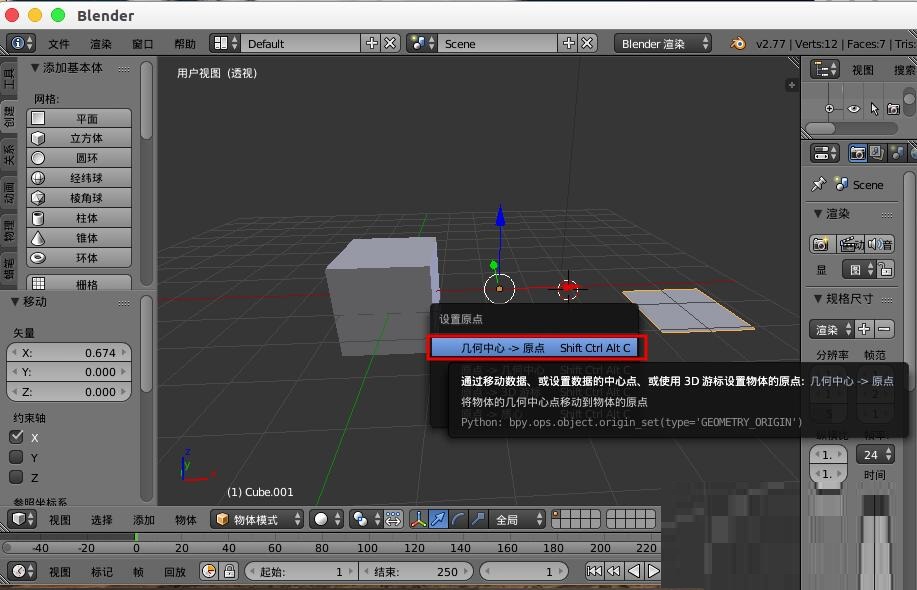Edit the 起始 start frame field
Image resolution: width=917 pixels, height=590 pixels.
[301, 572]
